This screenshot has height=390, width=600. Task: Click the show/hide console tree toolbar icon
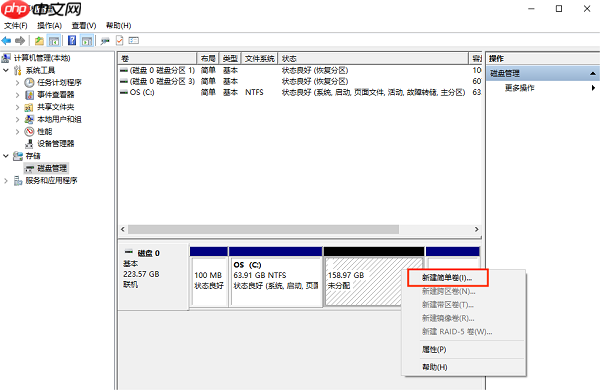pos(54,40)
